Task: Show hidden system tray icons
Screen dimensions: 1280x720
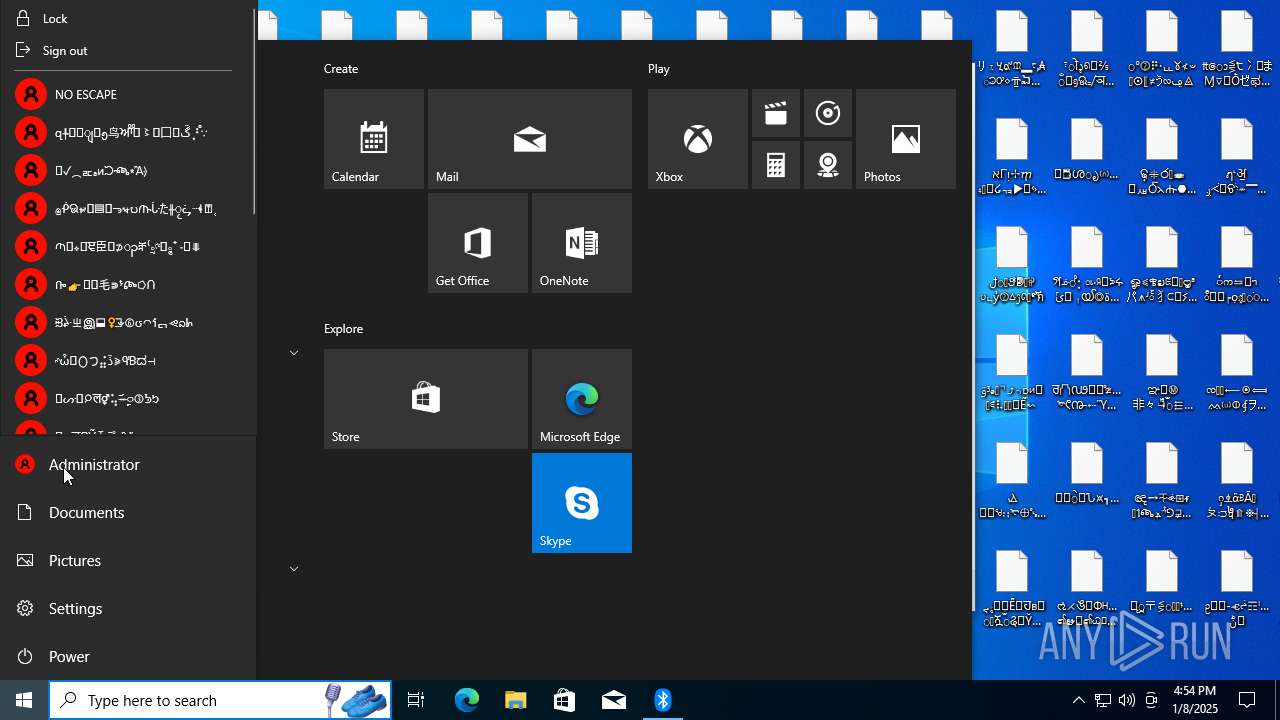Action: click(1079, 700)
